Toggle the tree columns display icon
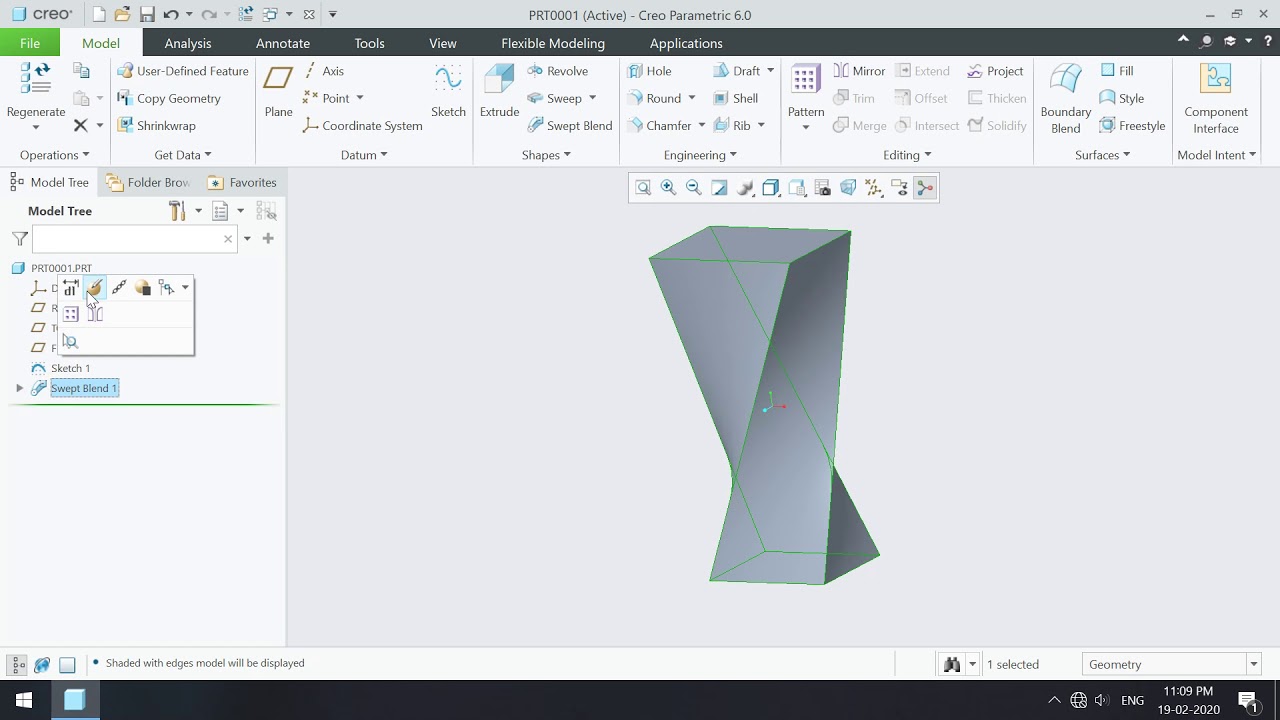The width and height of the screenshot is (1280, 720). click(266, 211)
